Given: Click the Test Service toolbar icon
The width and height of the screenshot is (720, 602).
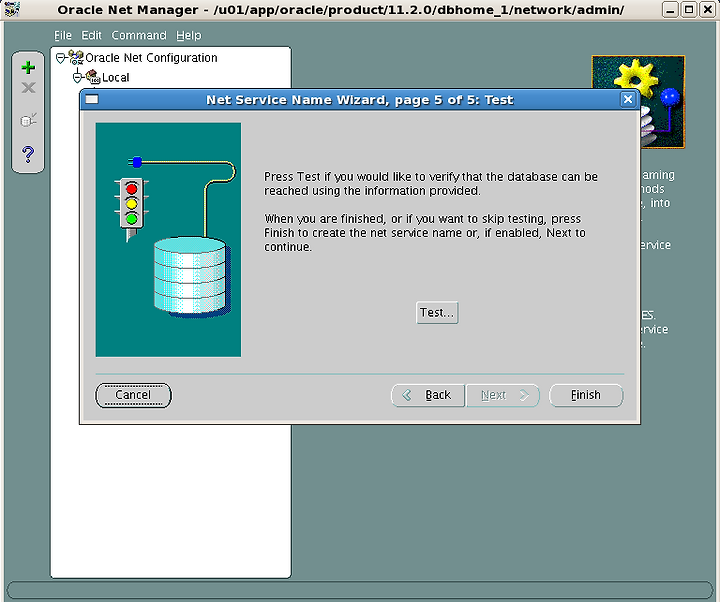Looking at the screenshot, I should [x=28, y=120].
